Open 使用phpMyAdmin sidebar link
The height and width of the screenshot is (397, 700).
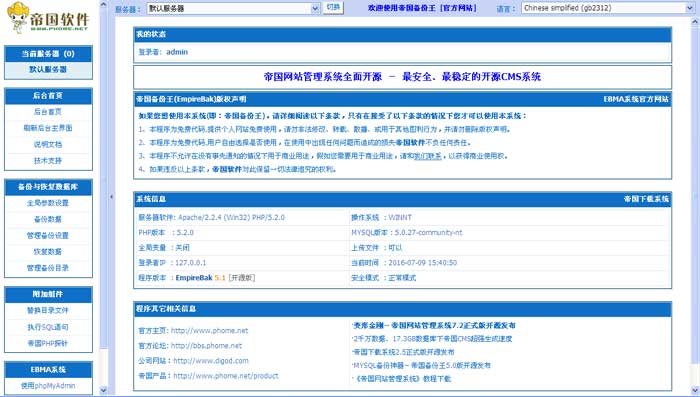coord(48,385)
